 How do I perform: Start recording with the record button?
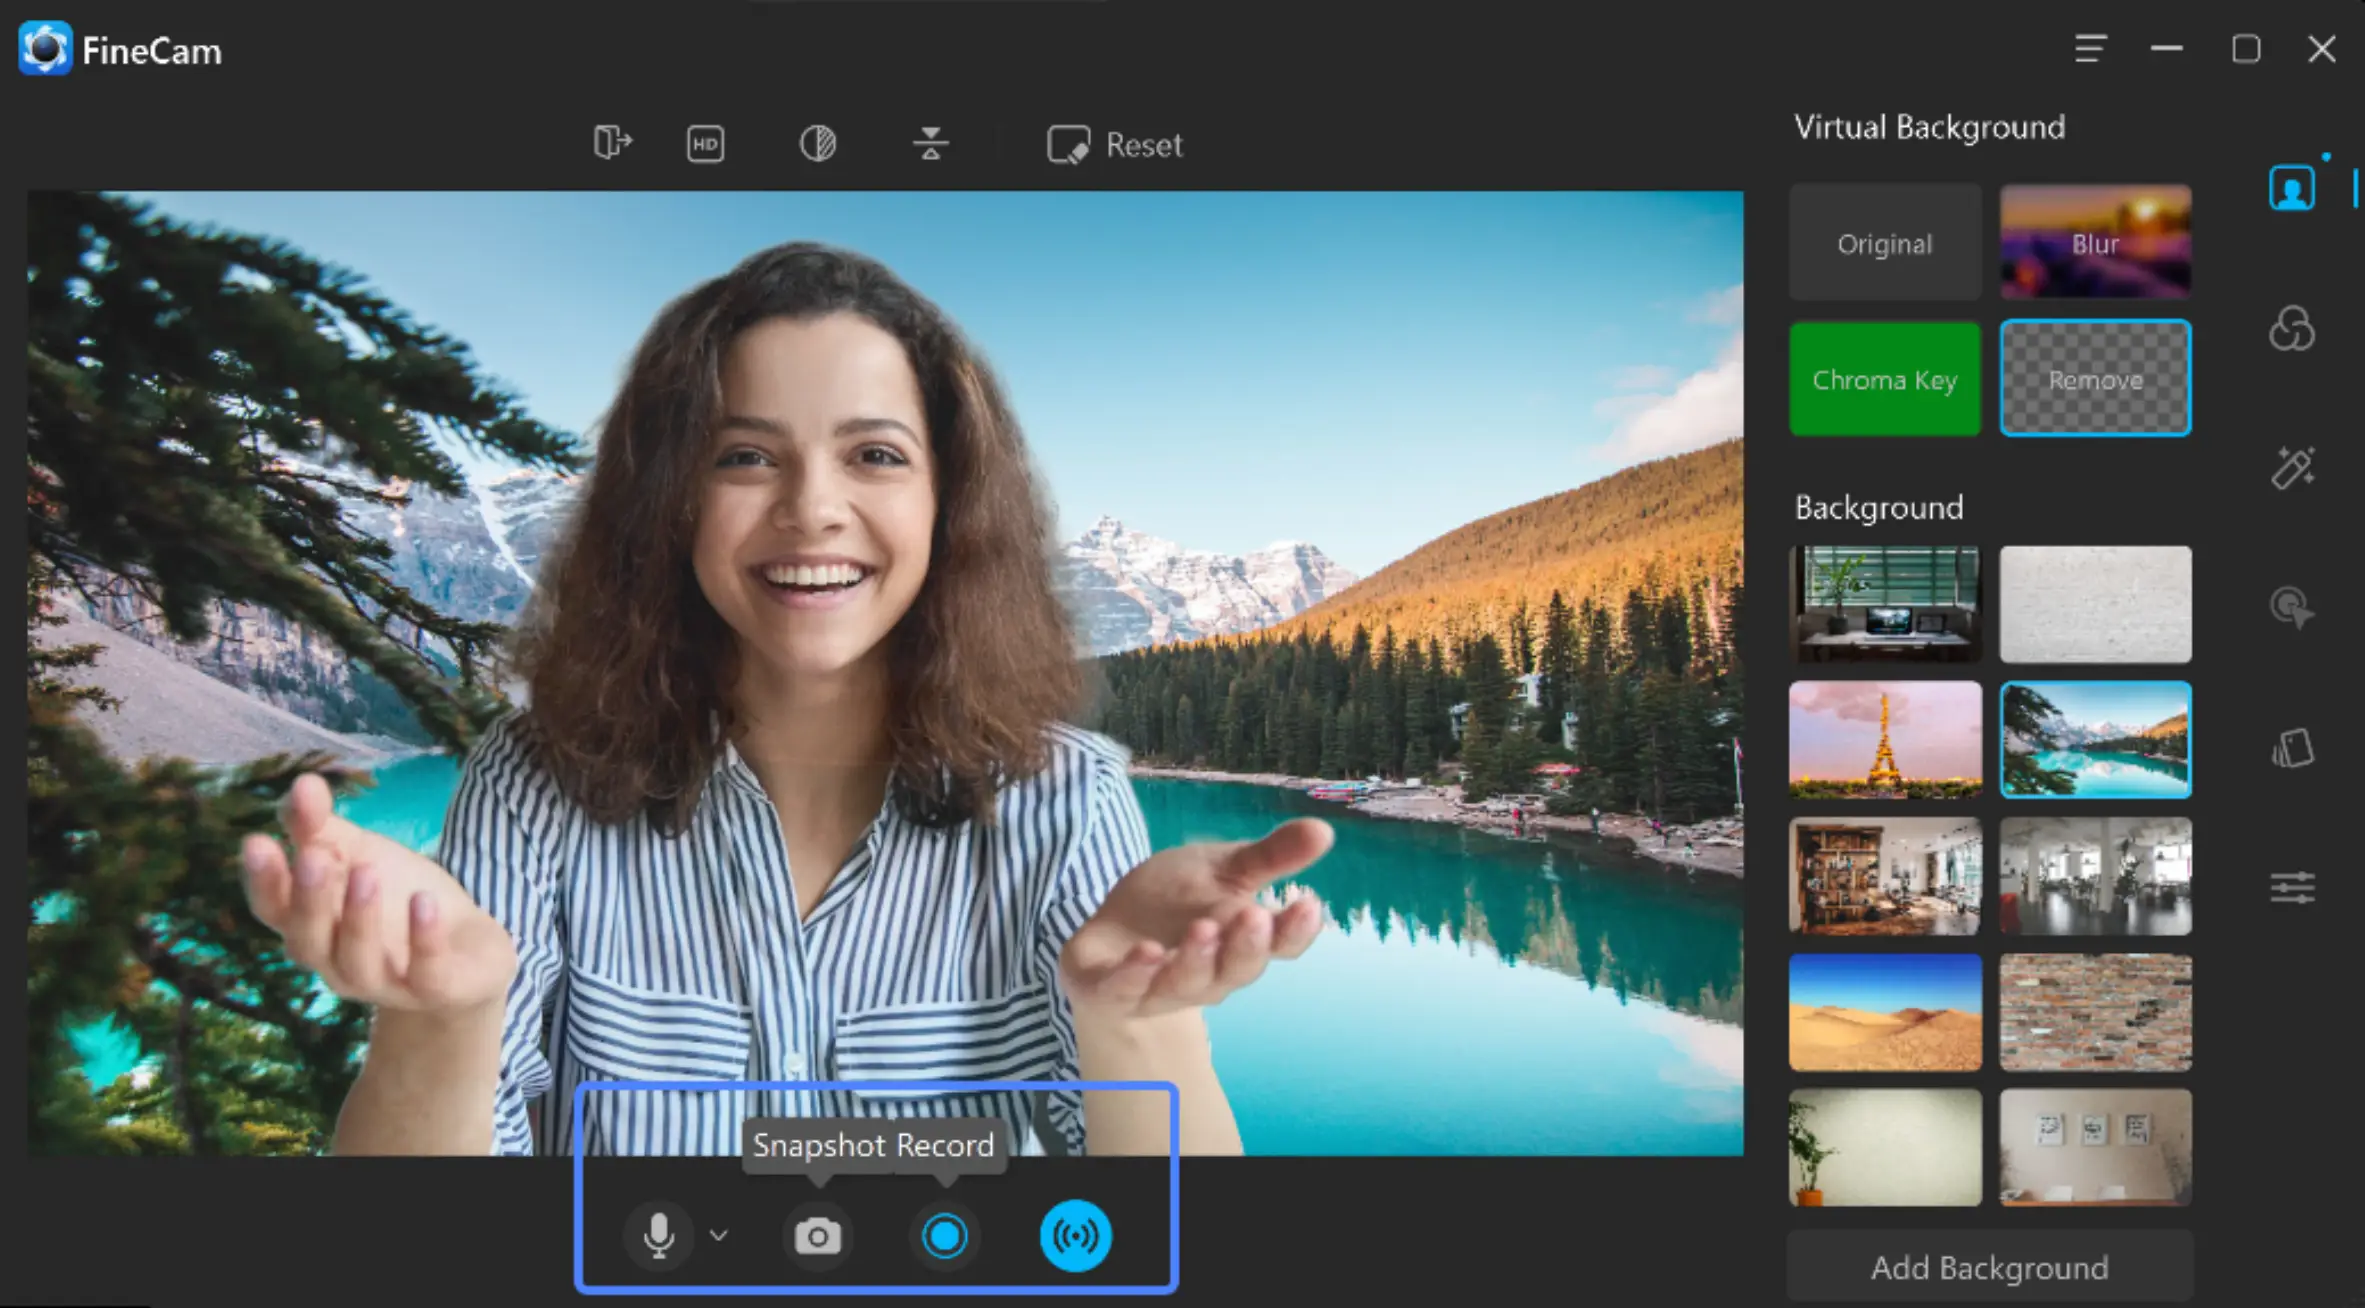point(943,1235)
